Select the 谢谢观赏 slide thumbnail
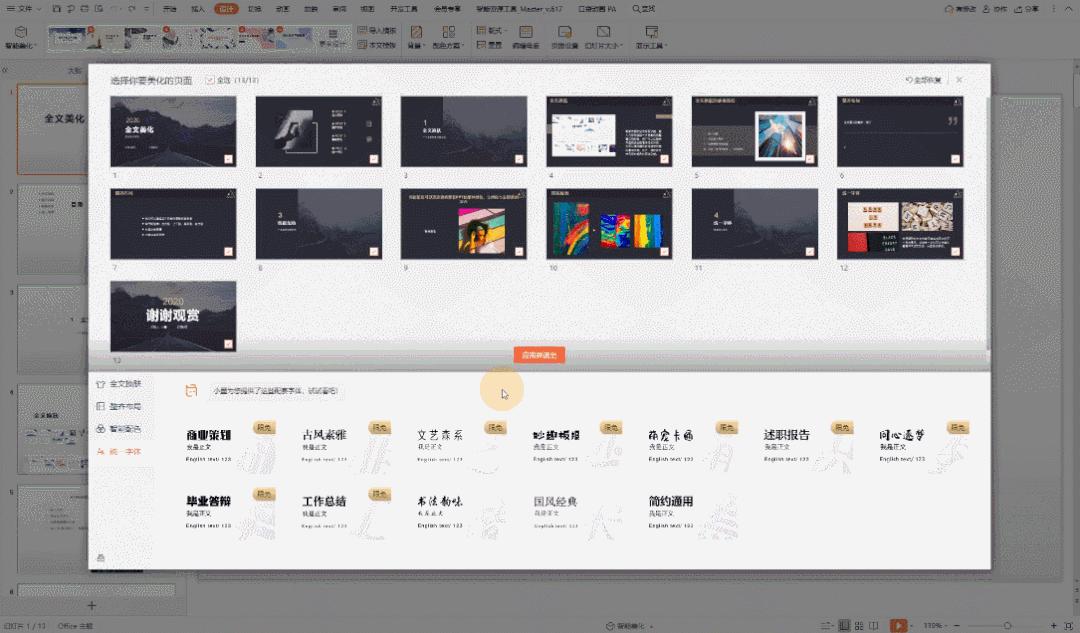Viewport: 1080px width, 633px height. coord(172,313)
